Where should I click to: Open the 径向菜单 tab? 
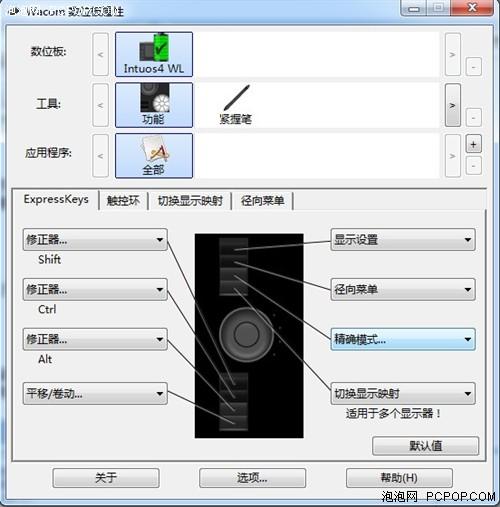[x=263, y=201]
